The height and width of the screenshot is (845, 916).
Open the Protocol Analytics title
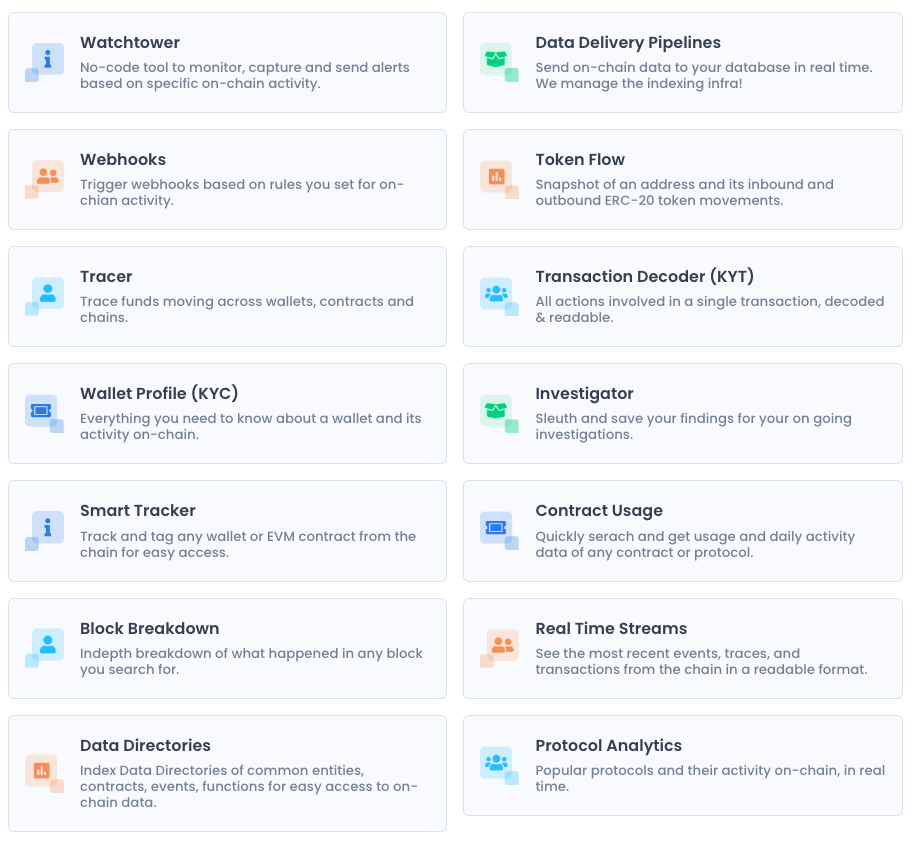(608, 746)
